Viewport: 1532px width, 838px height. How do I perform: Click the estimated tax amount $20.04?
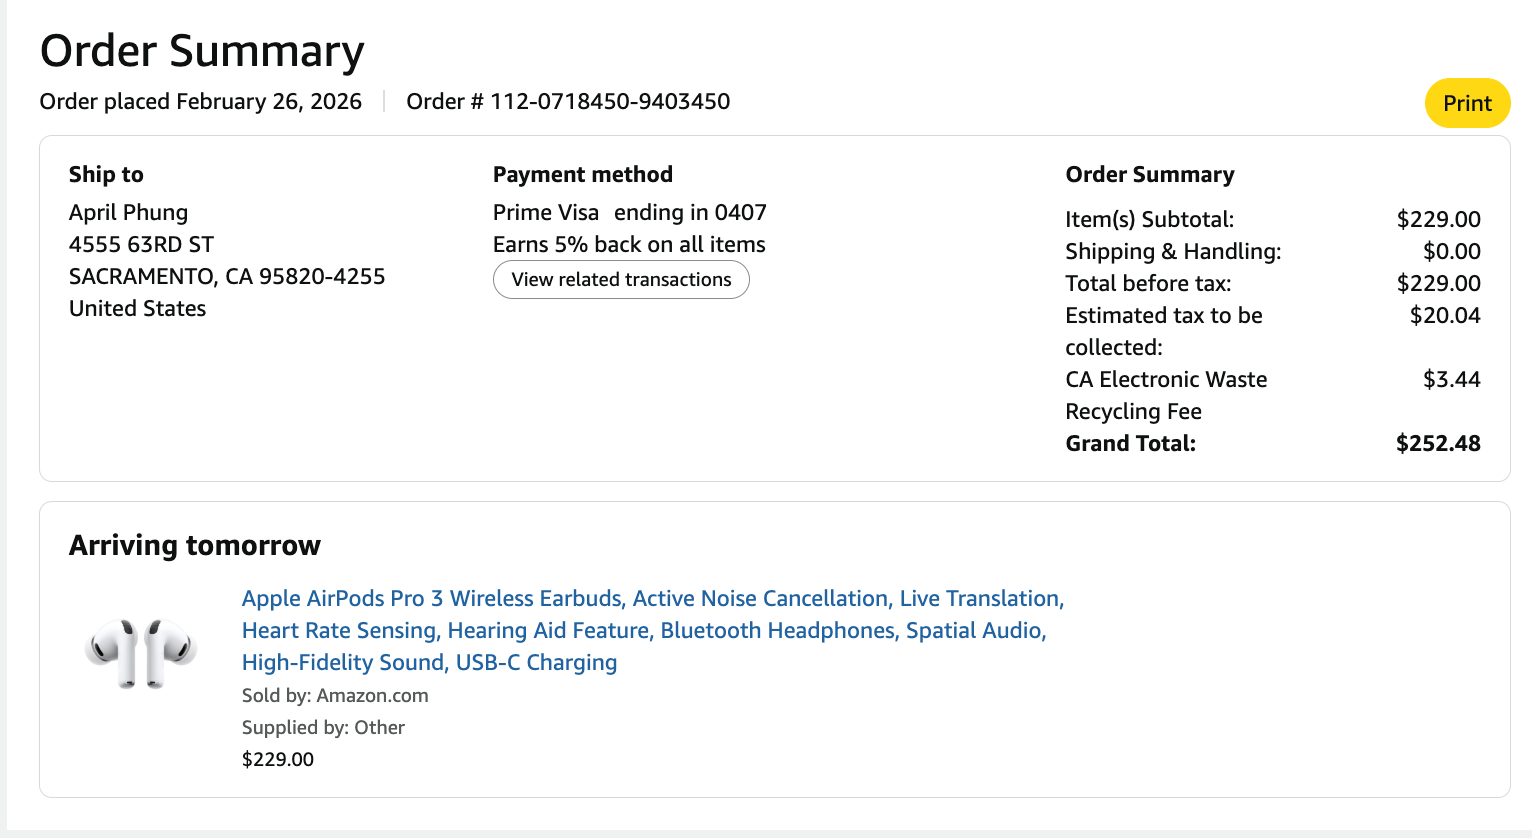tap(1444, 316)
